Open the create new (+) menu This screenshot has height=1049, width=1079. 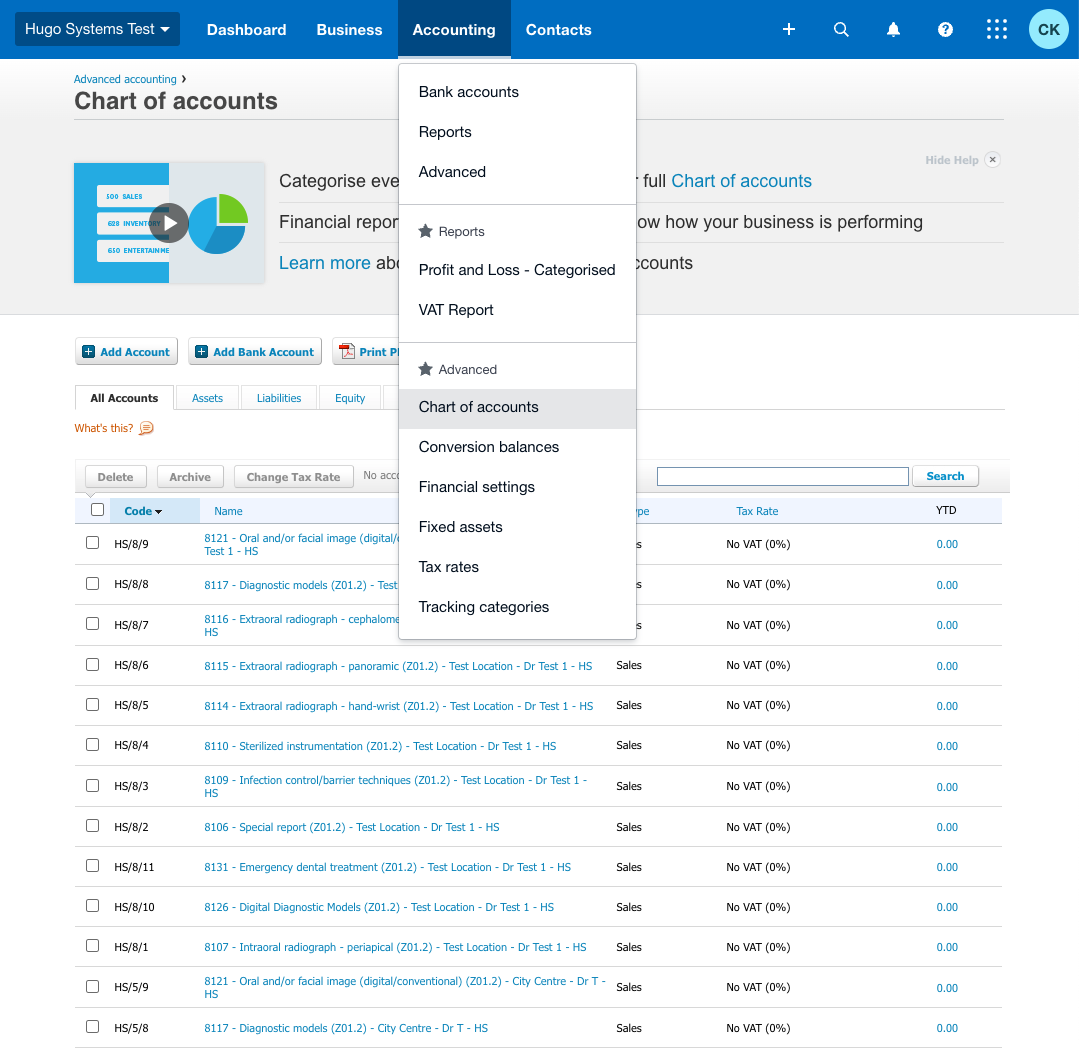[x=789, y=29]
